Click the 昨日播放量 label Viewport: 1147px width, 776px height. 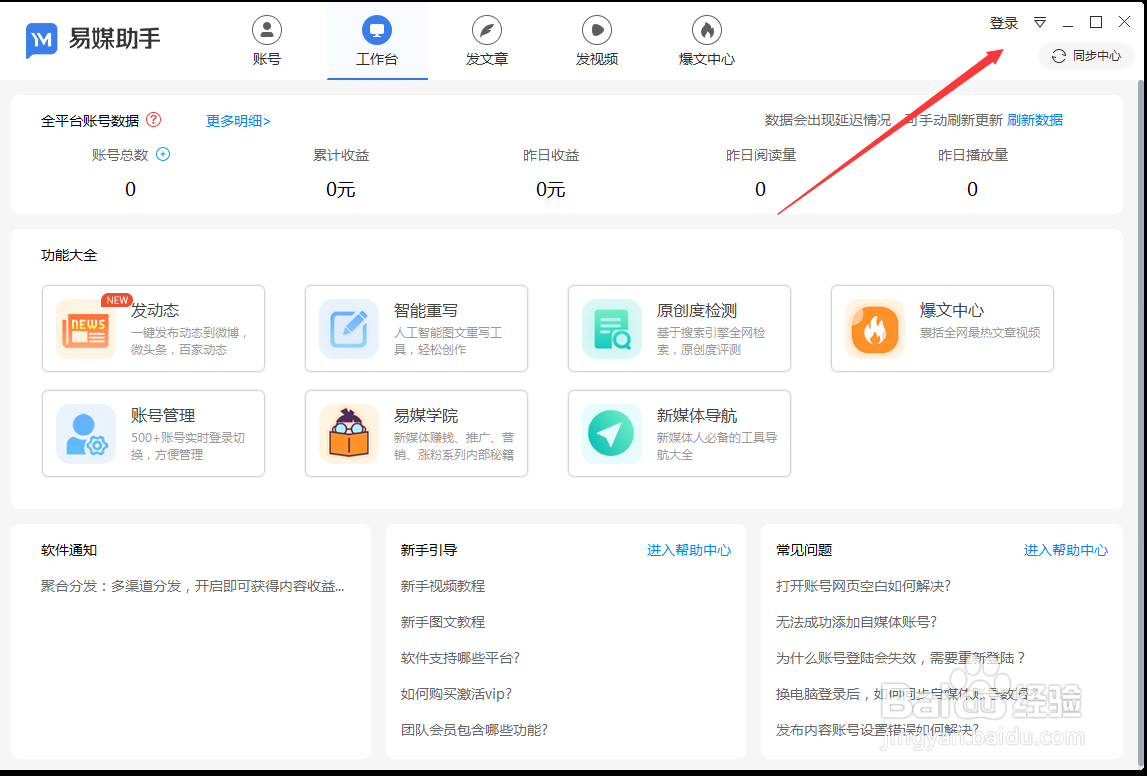(x=973, y=155)
